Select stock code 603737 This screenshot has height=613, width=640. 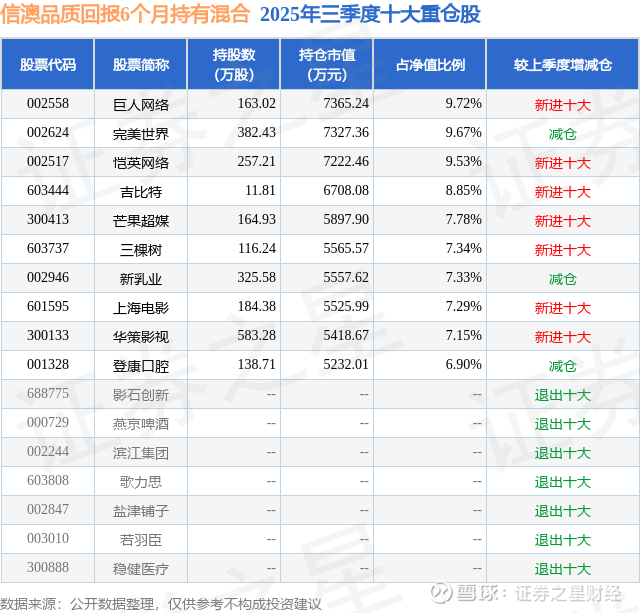[x=48, y=248]
